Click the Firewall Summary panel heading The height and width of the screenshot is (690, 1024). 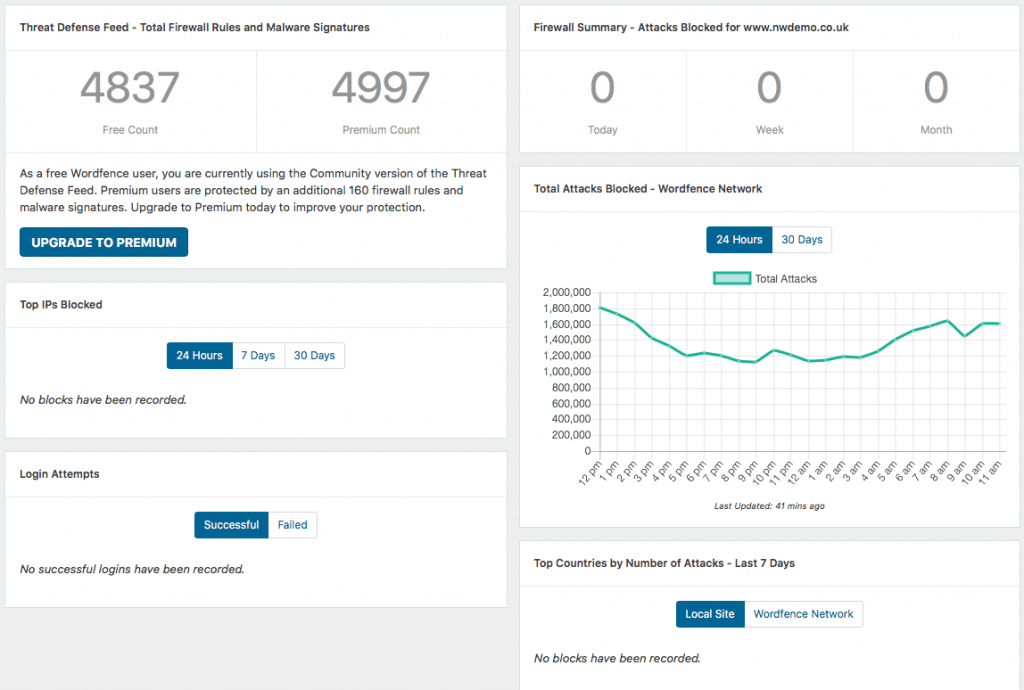691,28
